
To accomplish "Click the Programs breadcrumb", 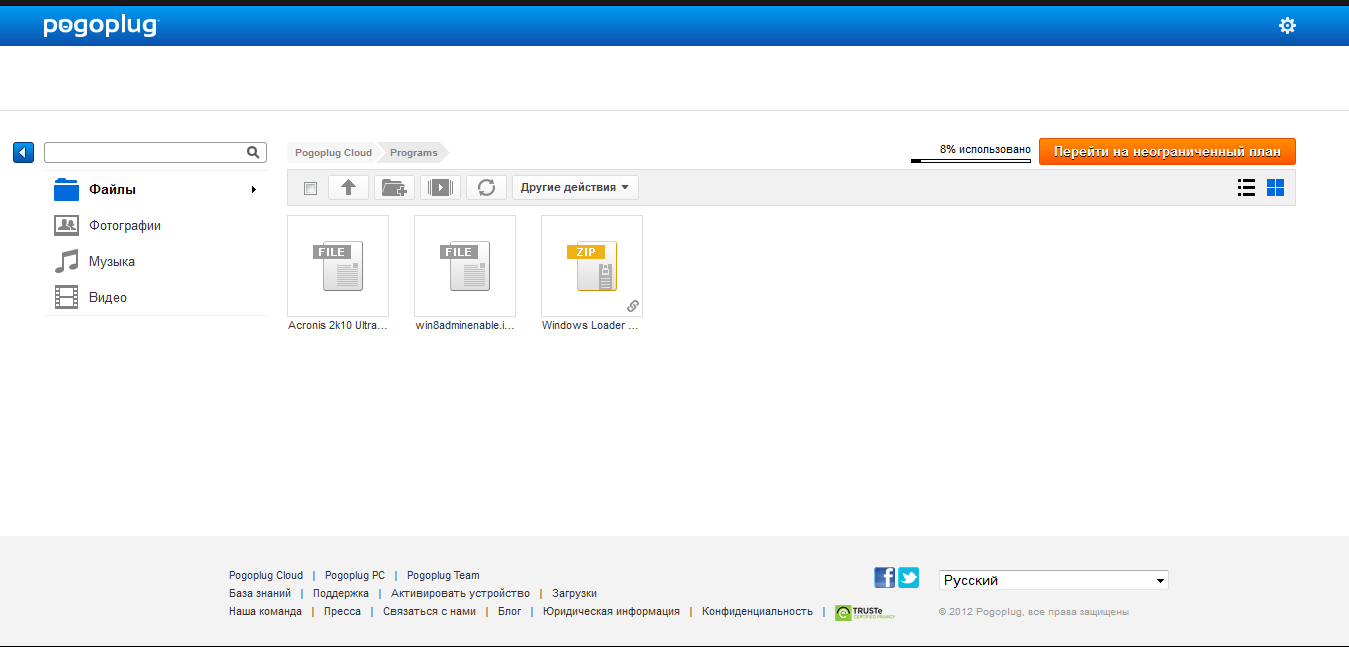I will click(414, 152).
